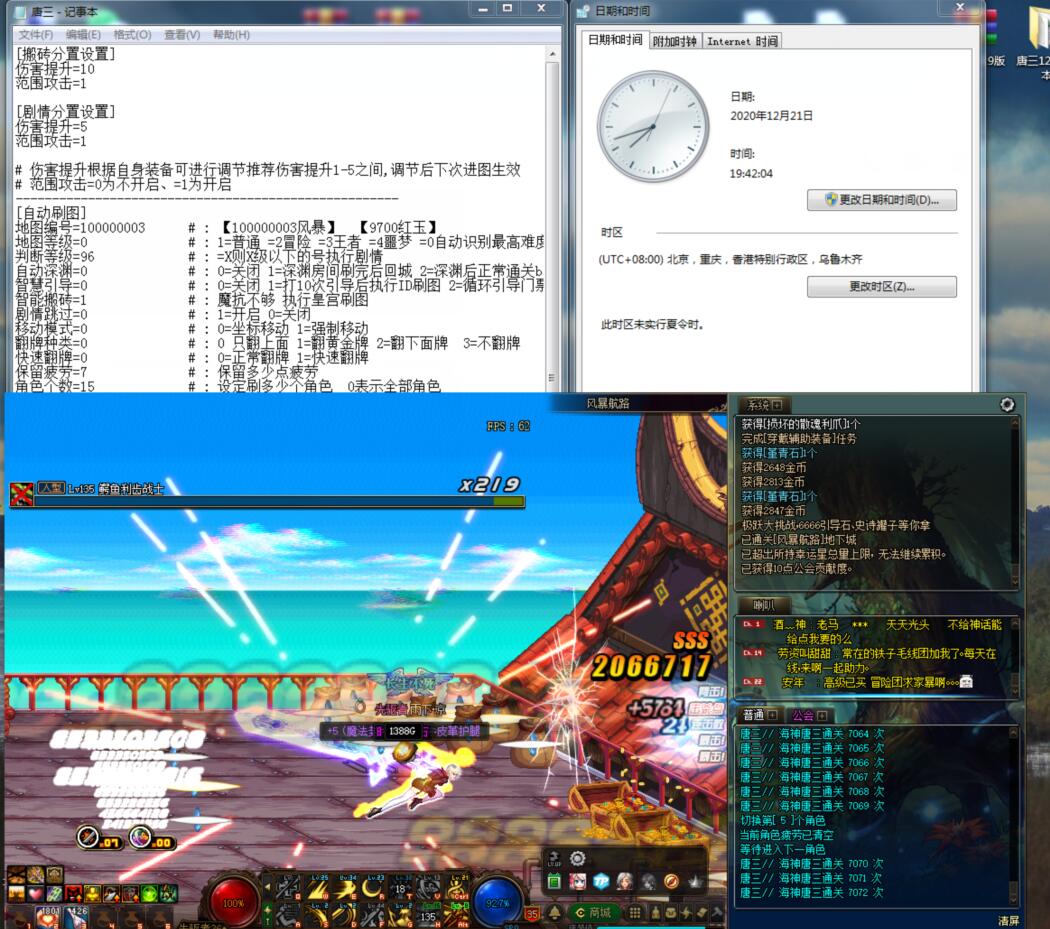Screen dimensions: 1050x929
Task: Open the gear settings icon above quick menu
Action: click(577, 858)
